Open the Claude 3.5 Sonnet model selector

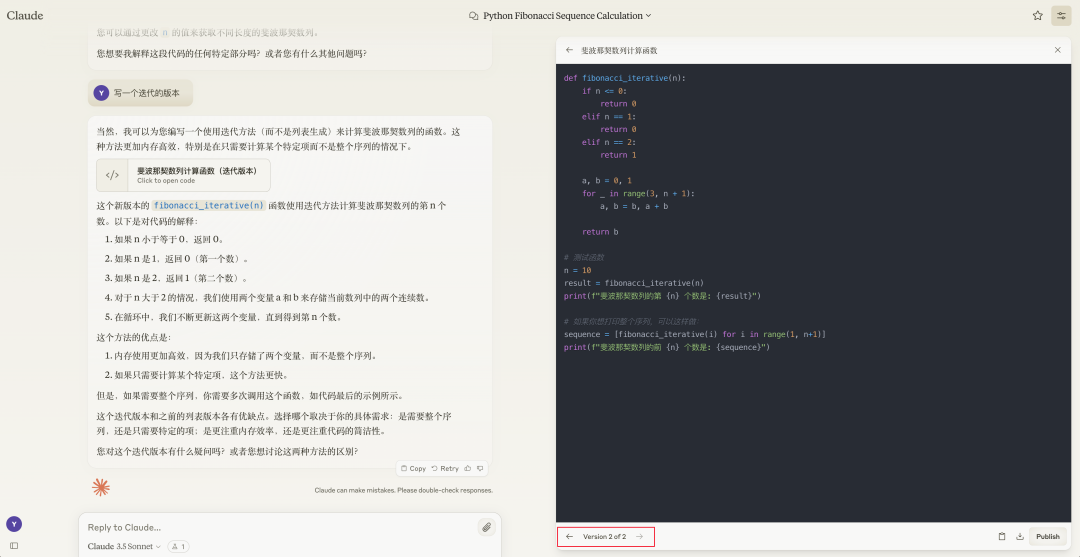(124, 547)
